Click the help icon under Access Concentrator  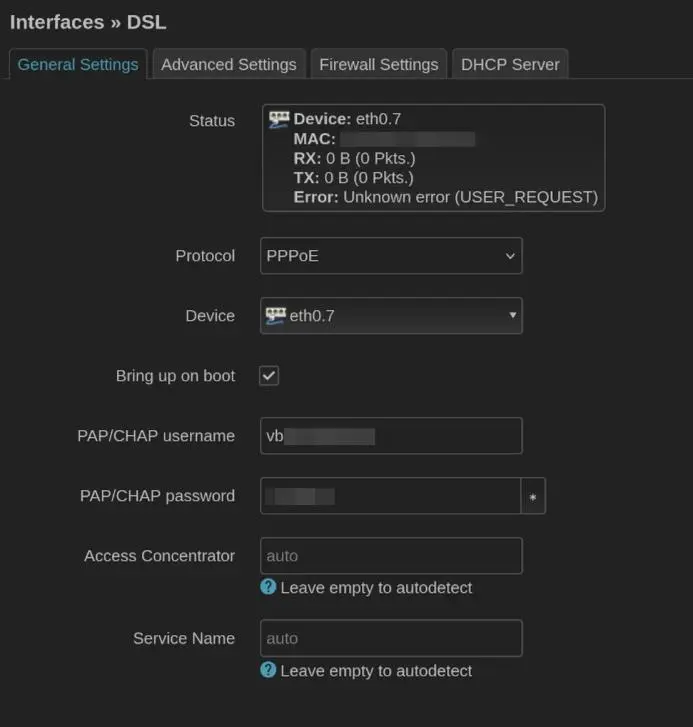(268, 587)
